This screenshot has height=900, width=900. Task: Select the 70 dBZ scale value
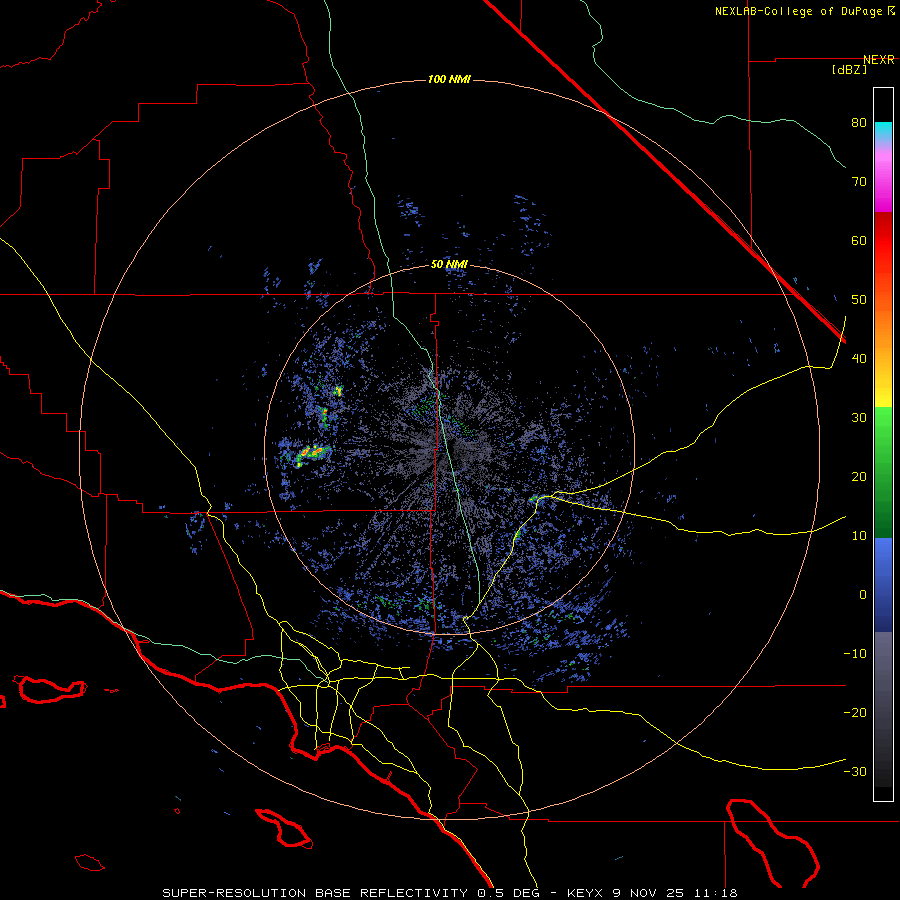859,181
